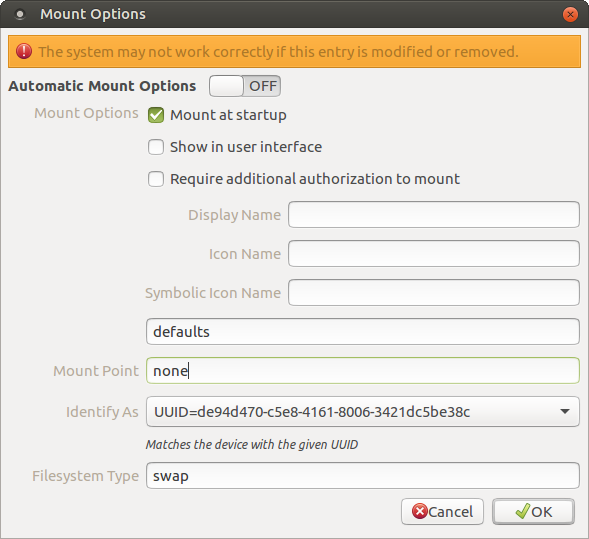This screenshot has width=589, height=539.
Task: Check Require additional authorization to mount
Action: (156, 179)
